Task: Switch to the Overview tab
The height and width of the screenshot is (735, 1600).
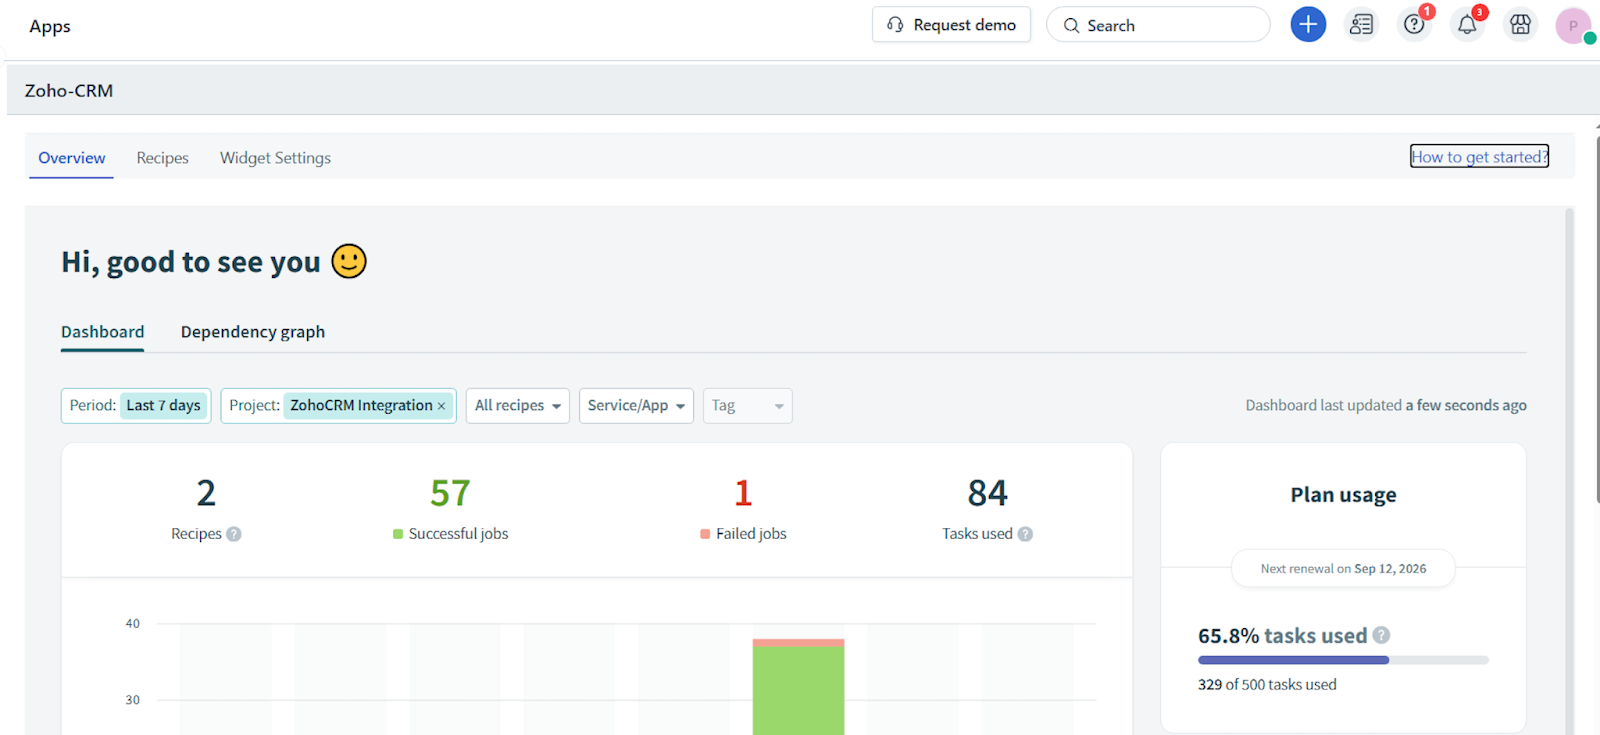Action: (71, 158)
